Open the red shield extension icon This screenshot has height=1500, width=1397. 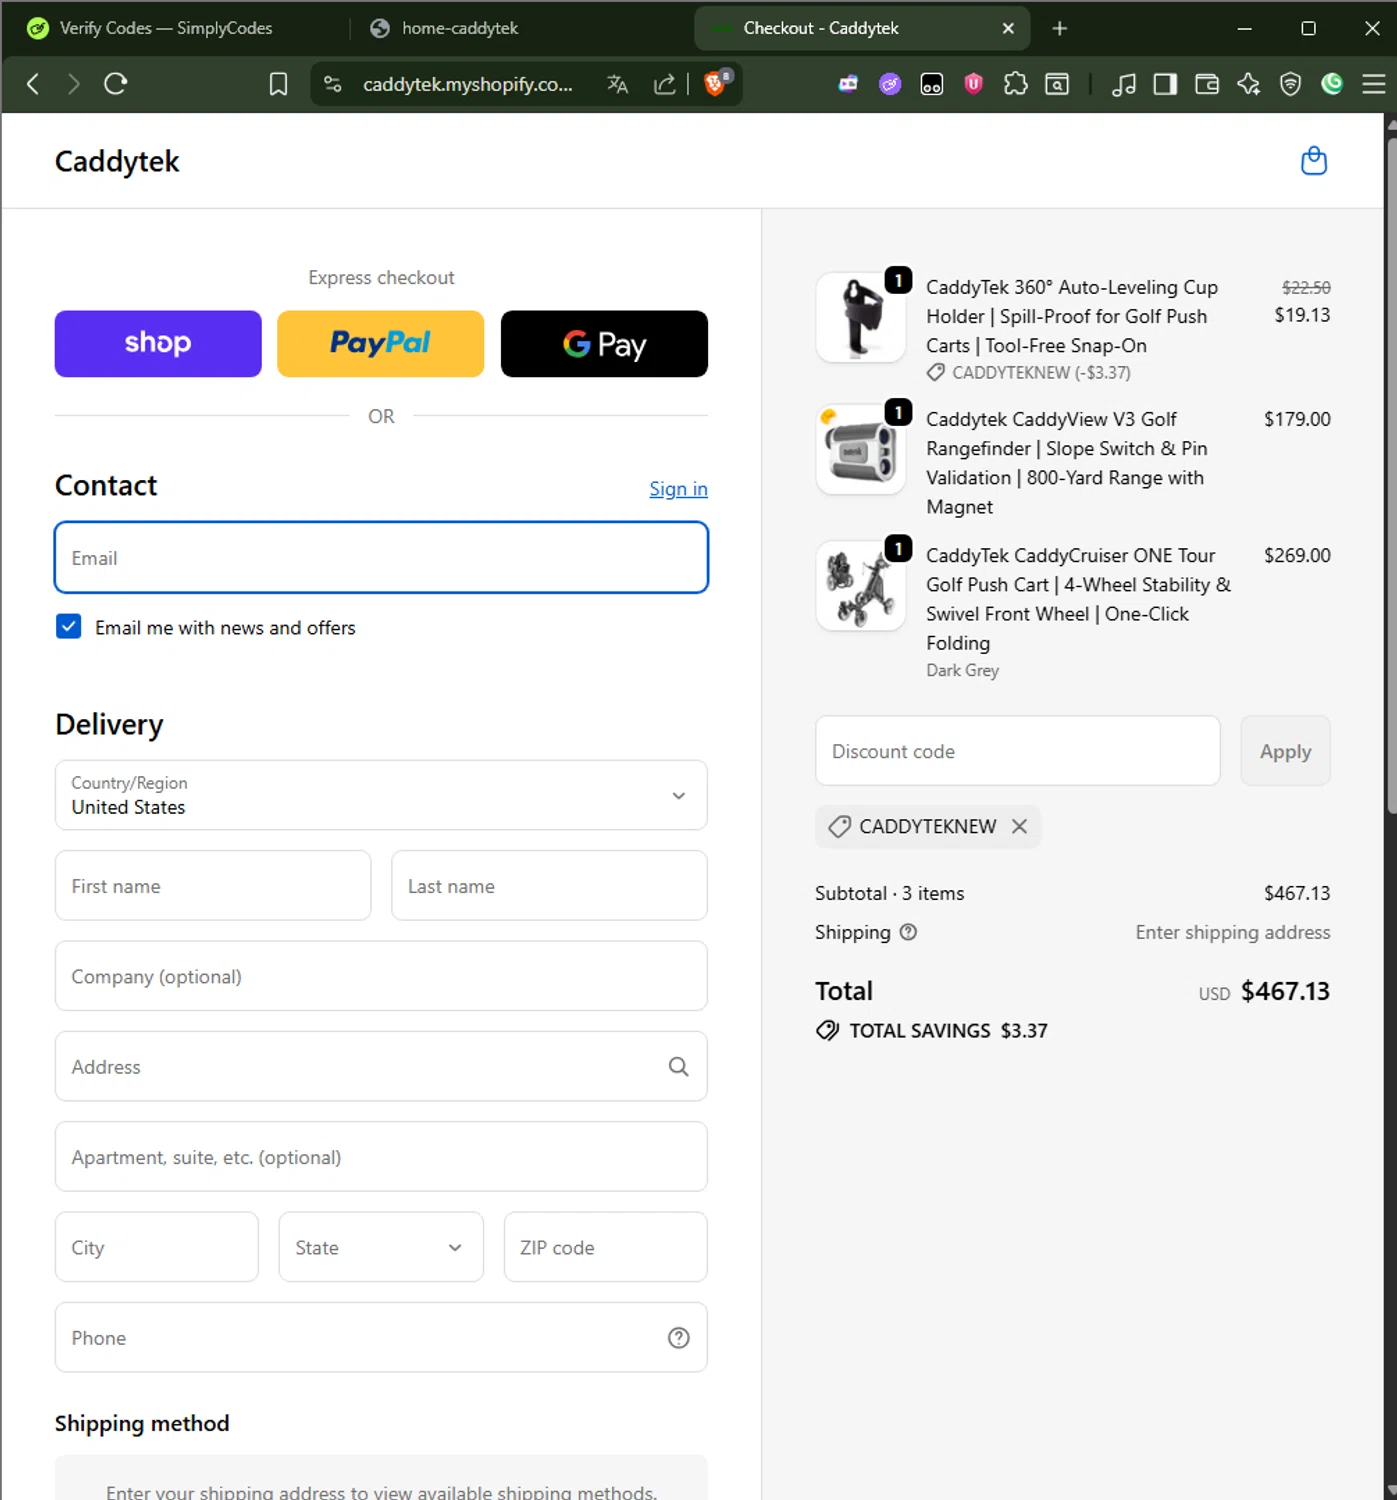click(x=973, y=84)
